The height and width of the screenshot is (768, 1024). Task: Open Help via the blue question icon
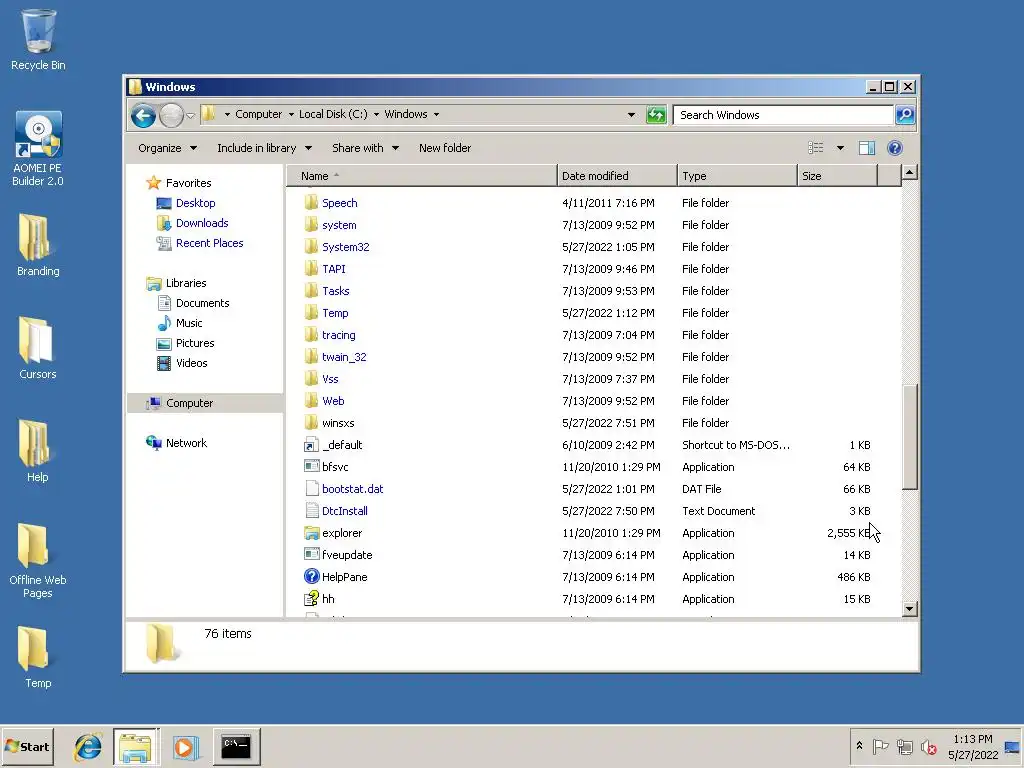895,148
